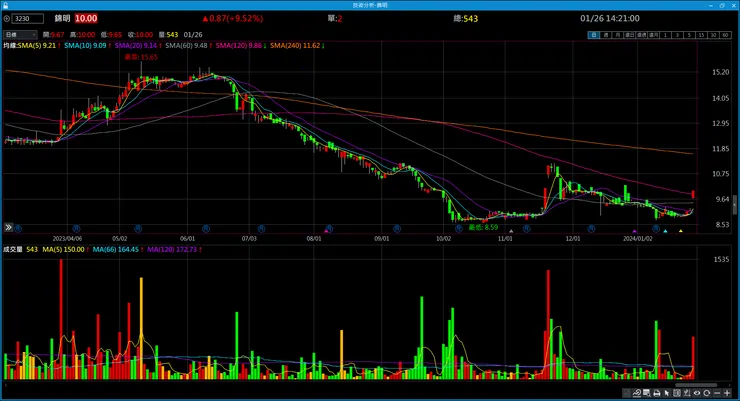Zoom out chart with the minus icon
This screenshot has width=740, height=401.
(717, 393)
